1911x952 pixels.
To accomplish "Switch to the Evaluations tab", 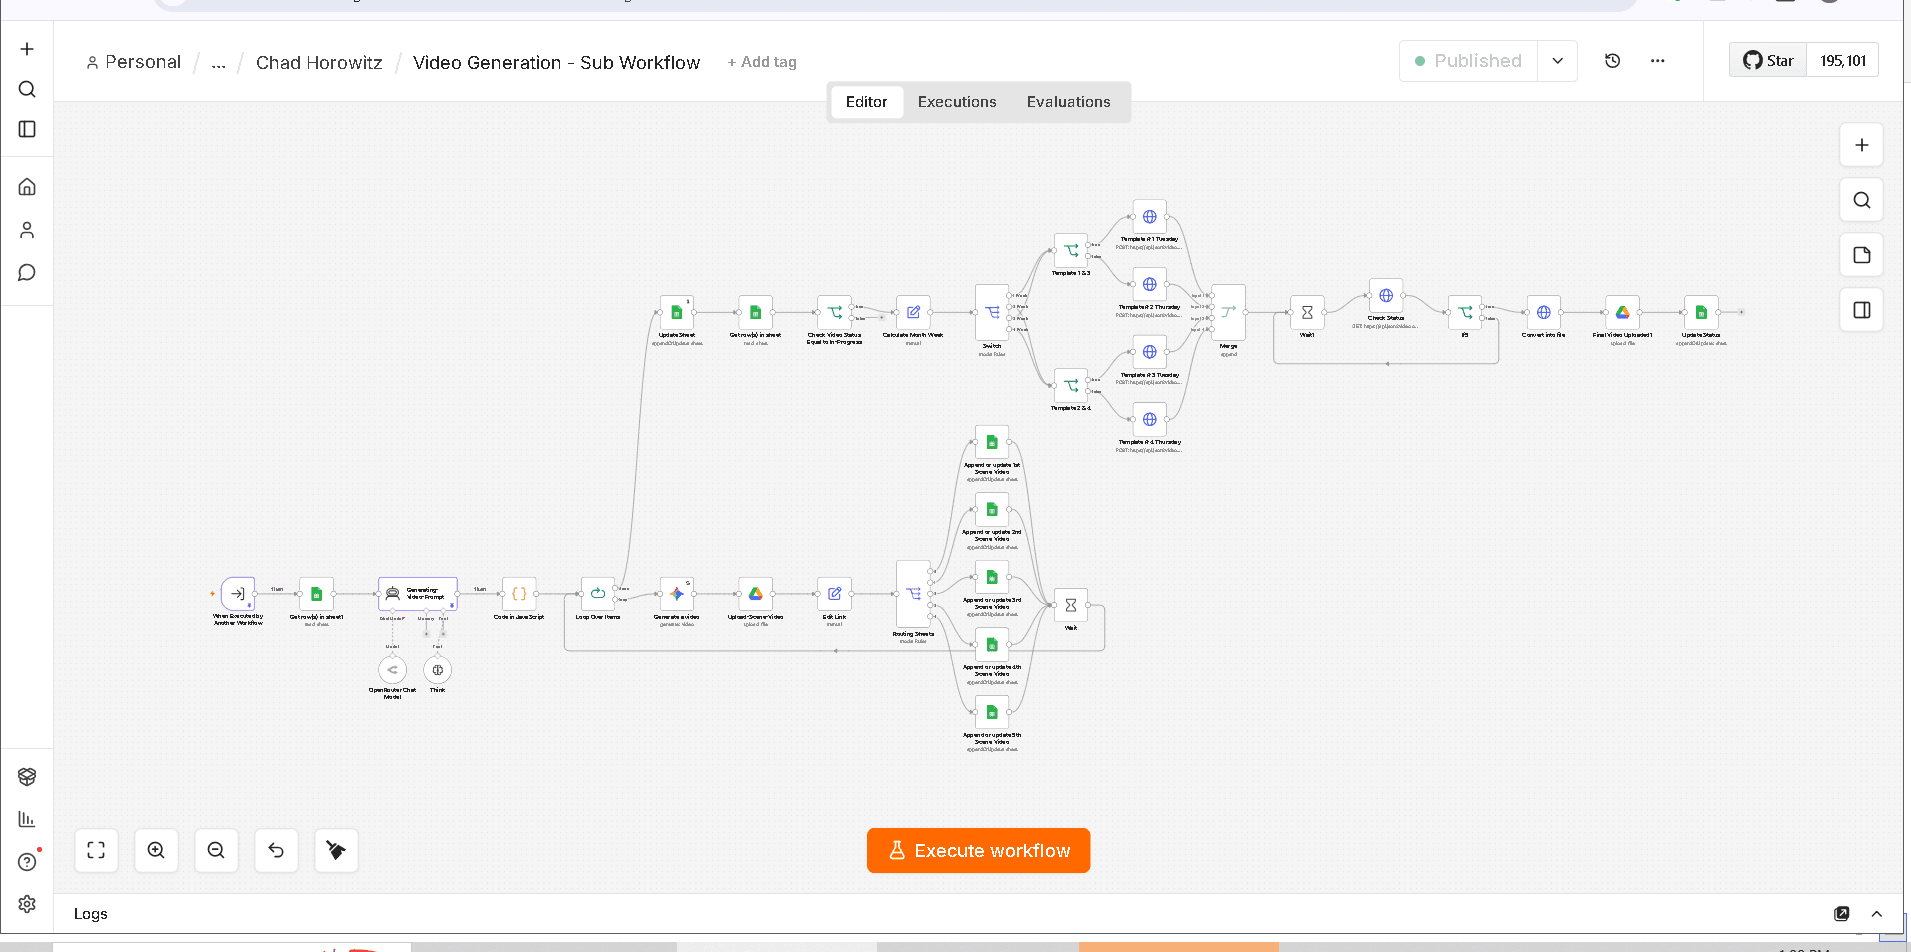I will (1068, 102).
